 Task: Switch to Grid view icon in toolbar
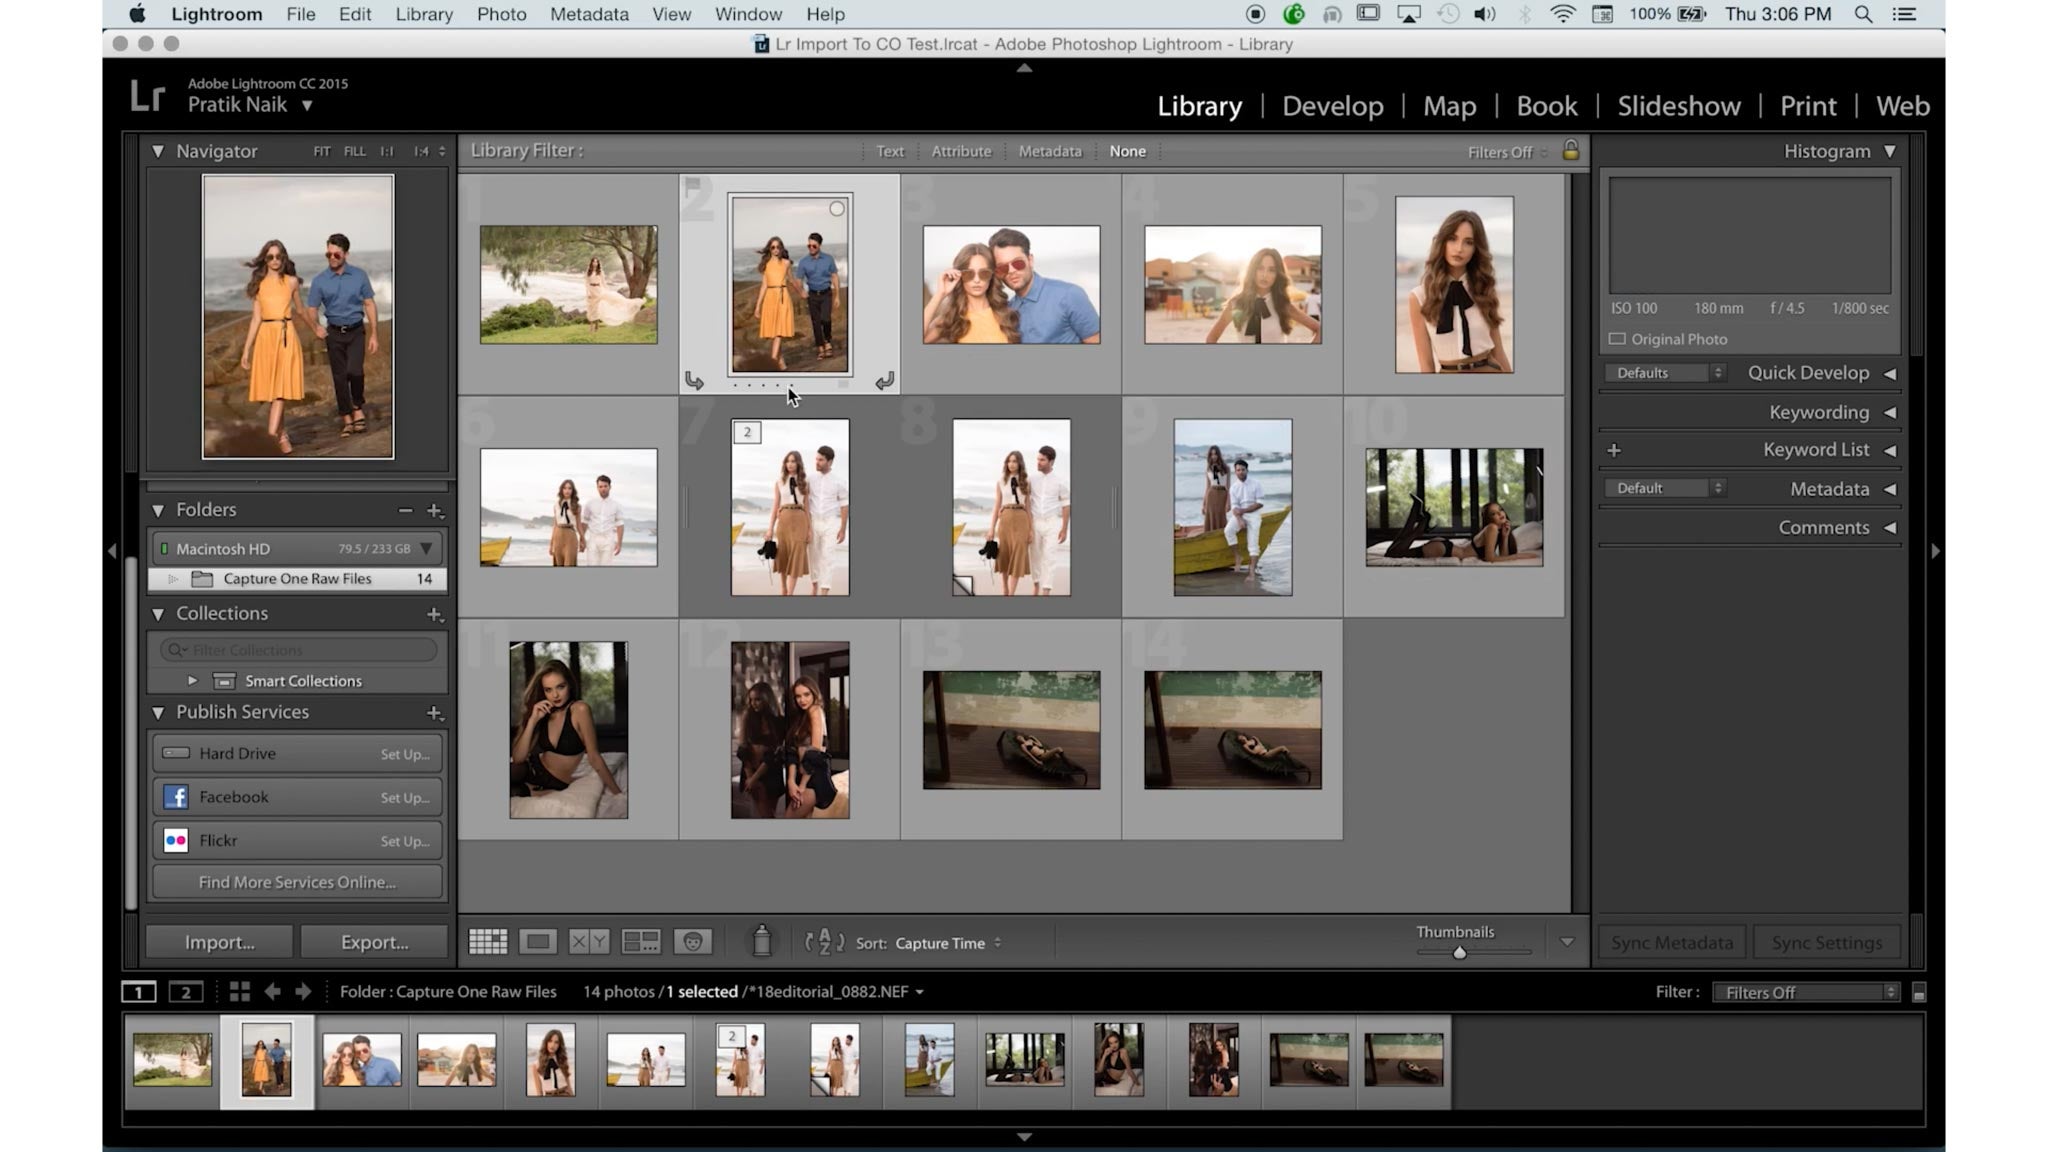tap(488, 942)
